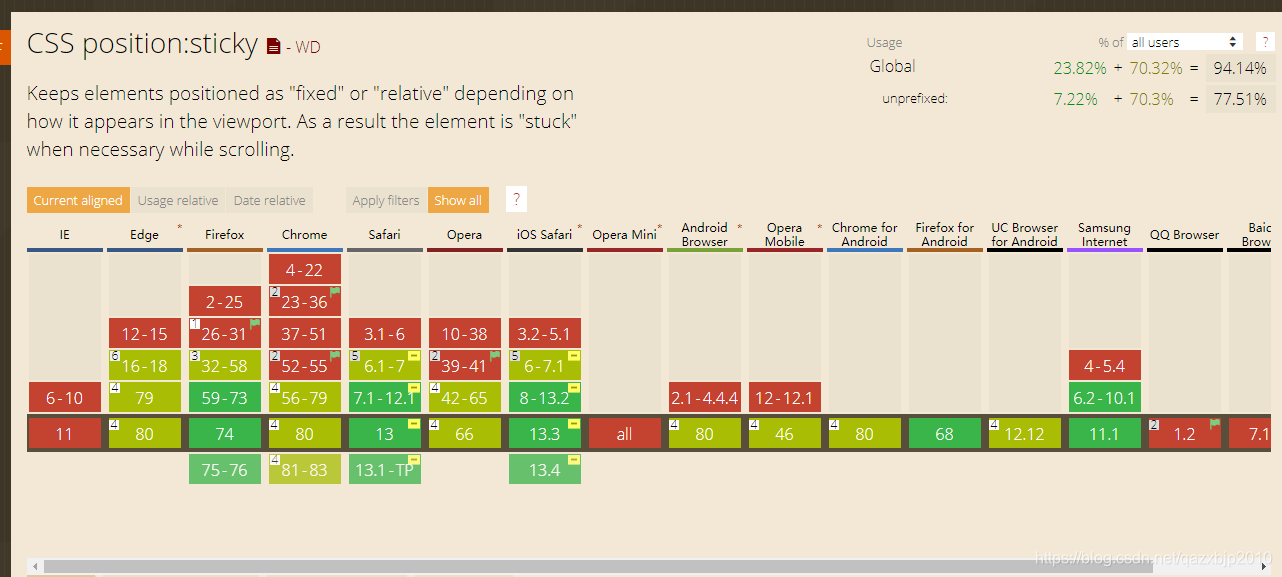Click the Chrome 81-83 future cell
Viewport: 1282px width, 577px height.
[305, 469]
